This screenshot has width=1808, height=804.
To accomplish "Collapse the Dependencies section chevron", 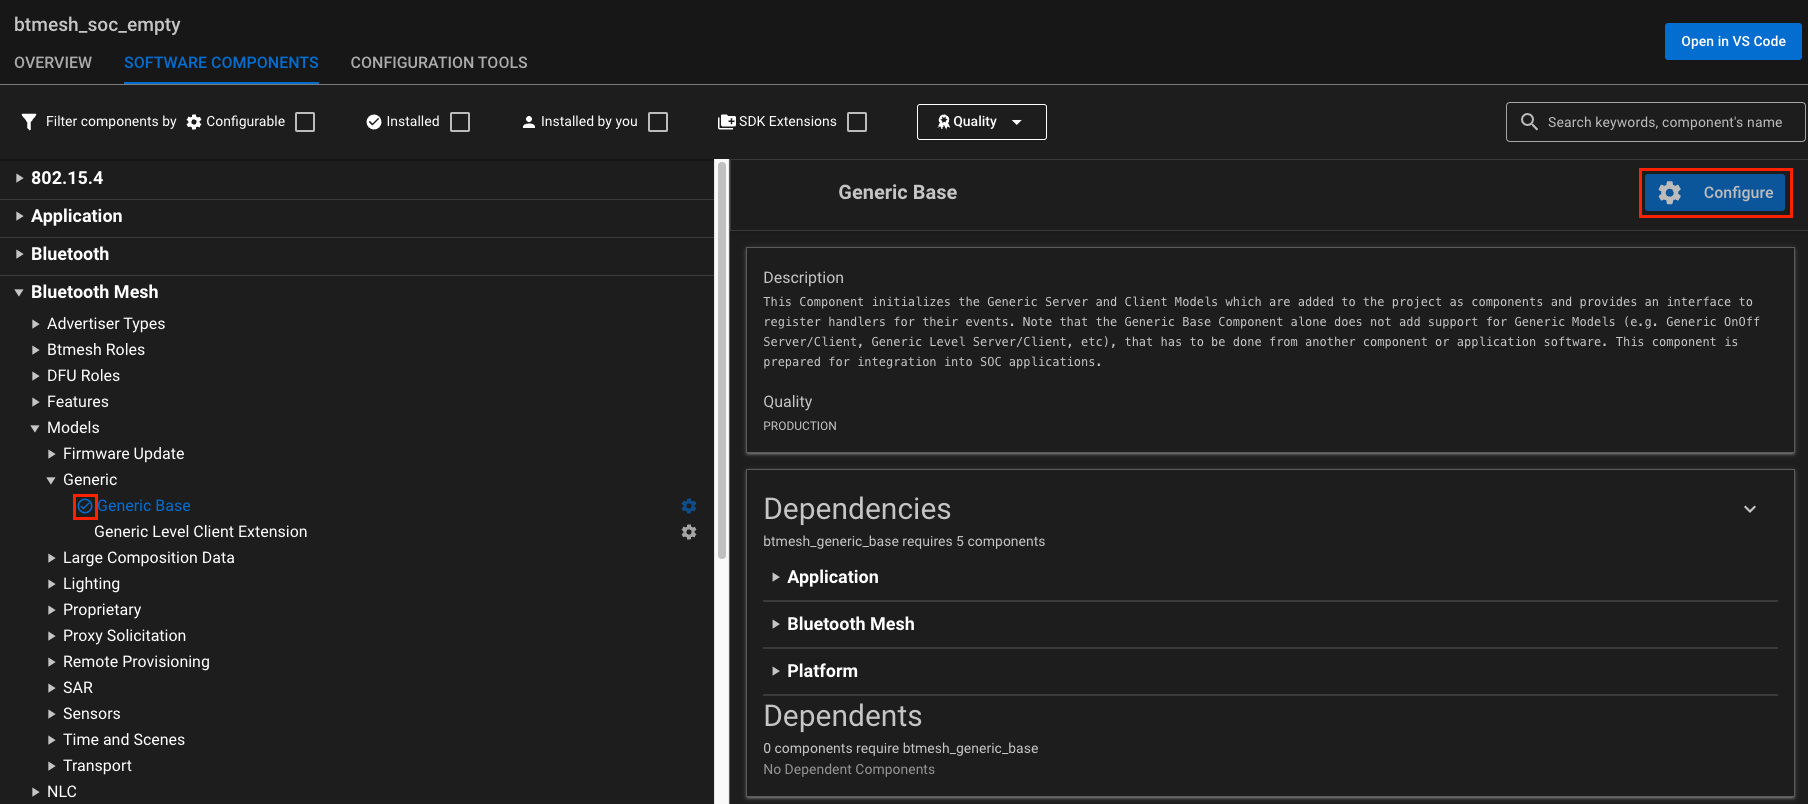I will pyautogui.click(x=1750, y=509).
